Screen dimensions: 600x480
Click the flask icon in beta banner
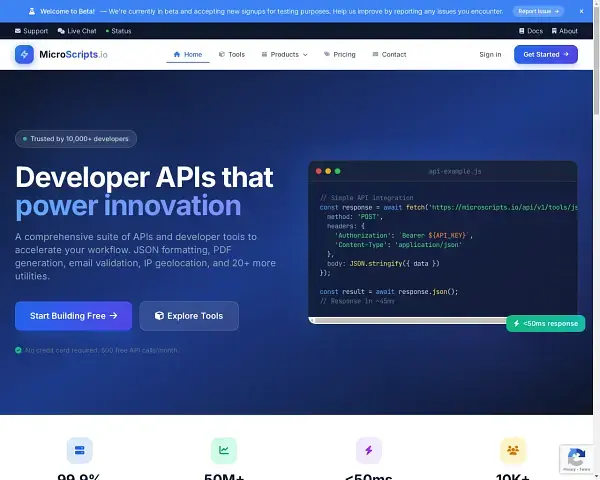[33, 11]
